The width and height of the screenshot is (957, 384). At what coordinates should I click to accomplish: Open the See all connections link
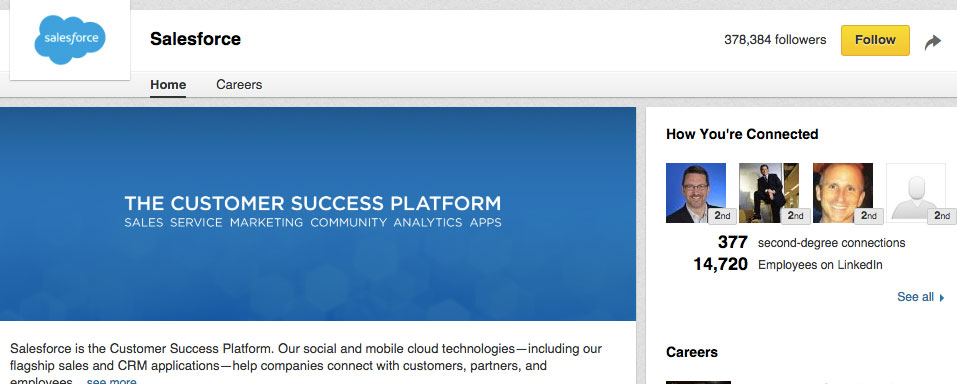pyautogui.click(x=915, y=297)
